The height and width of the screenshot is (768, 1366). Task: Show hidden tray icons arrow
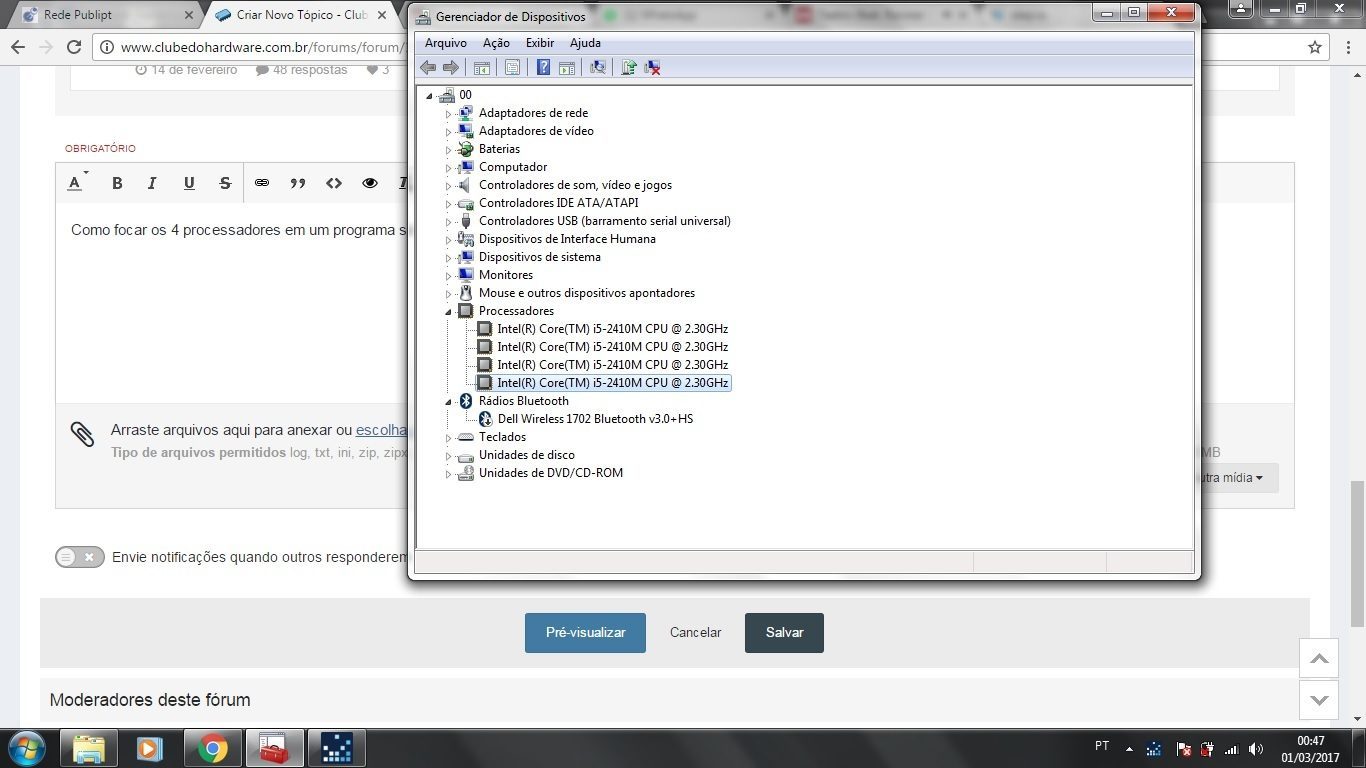[x=1130, y=748]
